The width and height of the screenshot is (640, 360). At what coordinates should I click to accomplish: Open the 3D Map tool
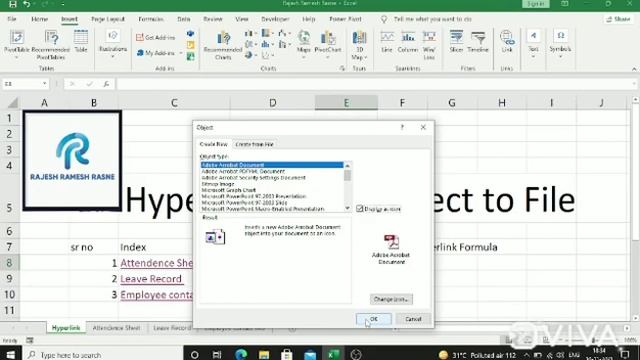359,45
